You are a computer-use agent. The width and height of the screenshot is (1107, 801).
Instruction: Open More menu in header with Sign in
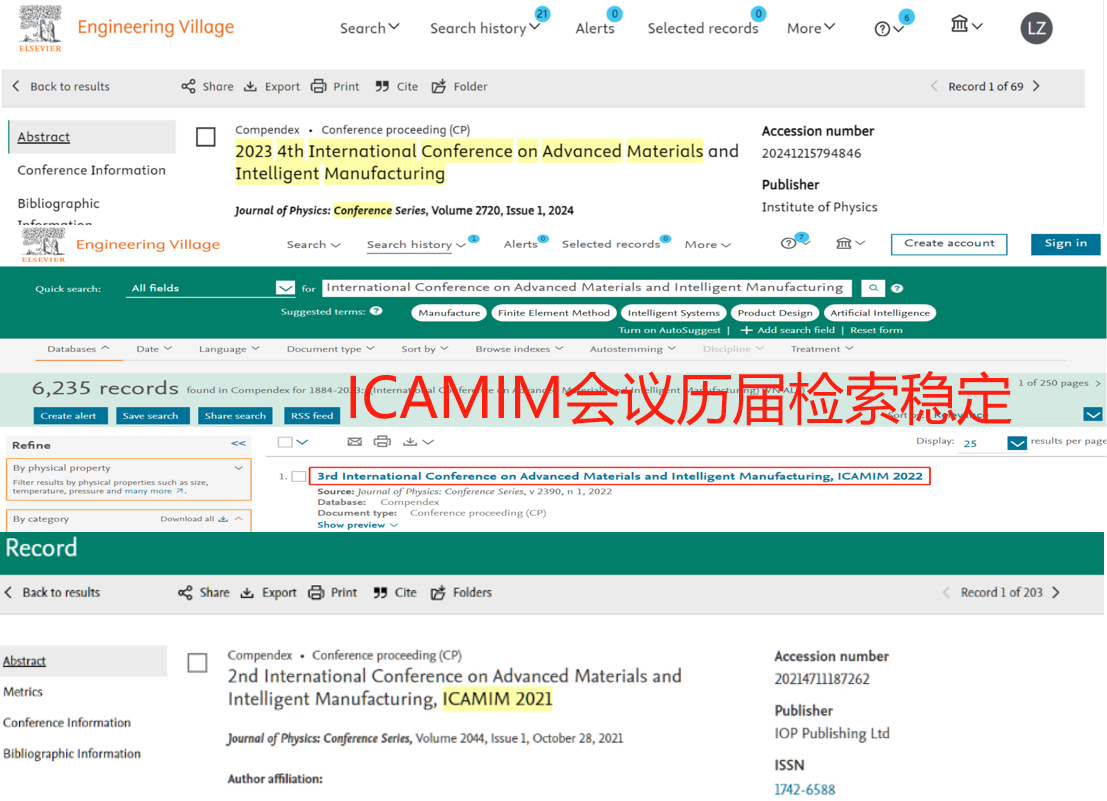707,244
